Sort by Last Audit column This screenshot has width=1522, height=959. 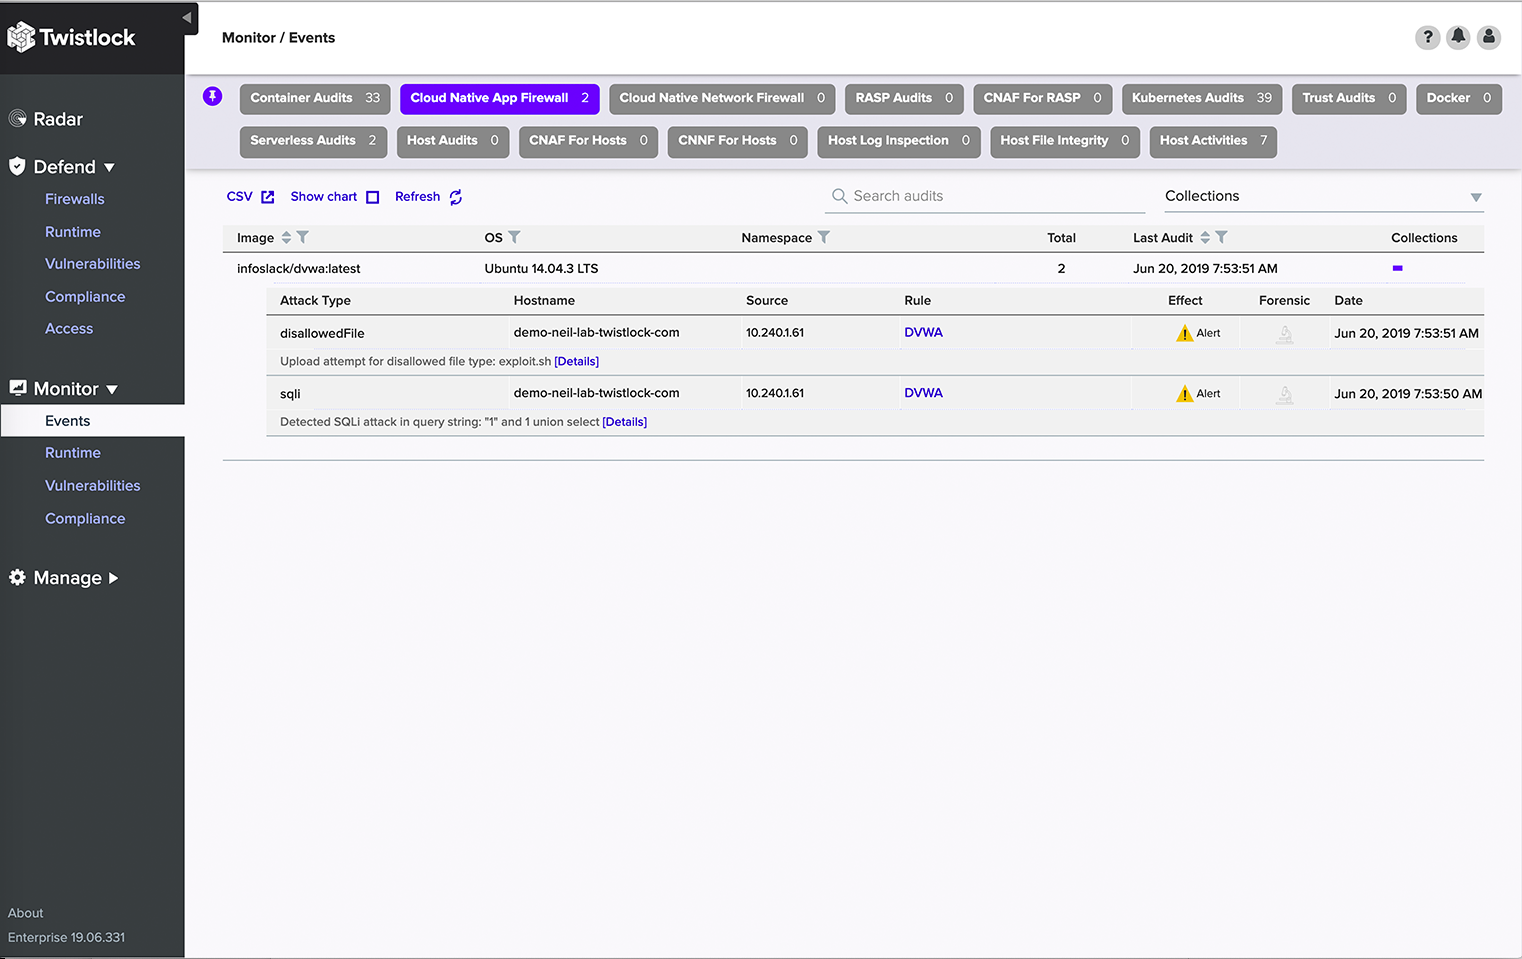coord(1205,238)
